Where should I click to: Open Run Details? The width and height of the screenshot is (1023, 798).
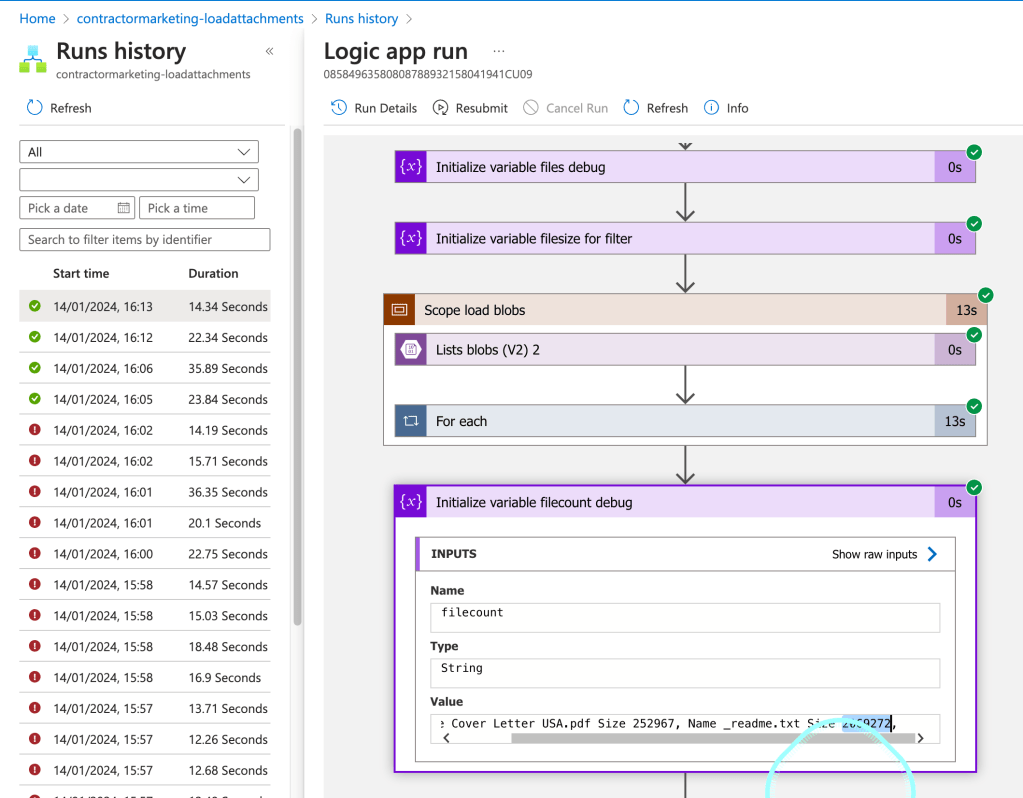point(374,108)
